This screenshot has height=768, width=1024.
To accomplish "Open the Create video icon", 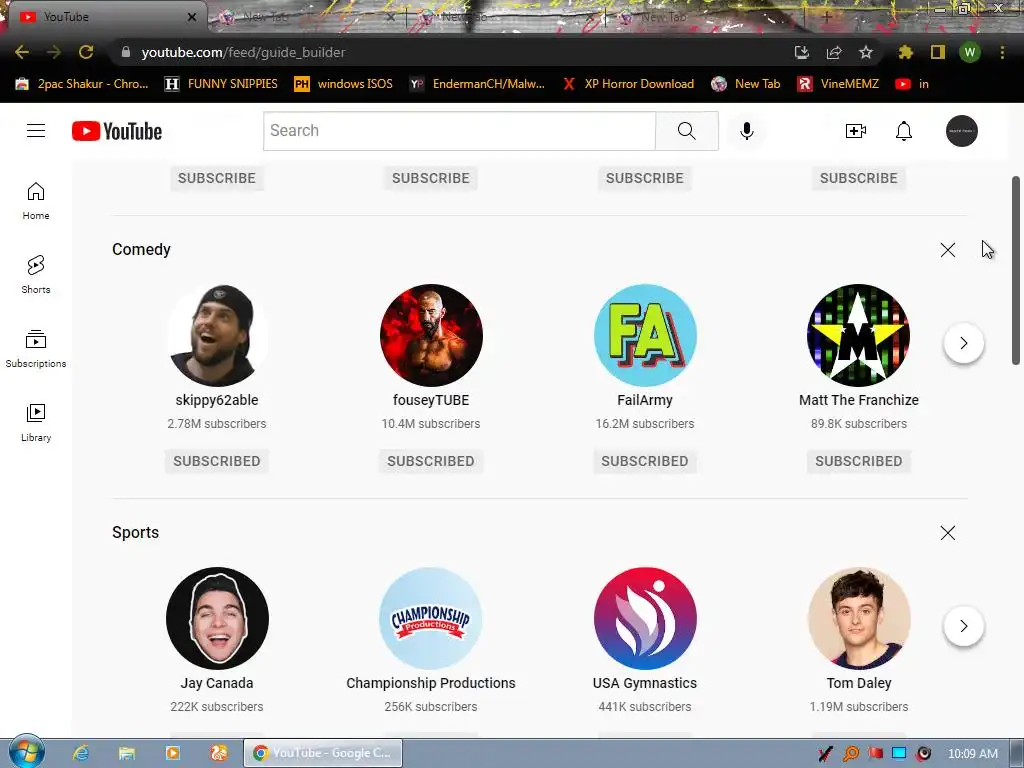I will [856, 131].
